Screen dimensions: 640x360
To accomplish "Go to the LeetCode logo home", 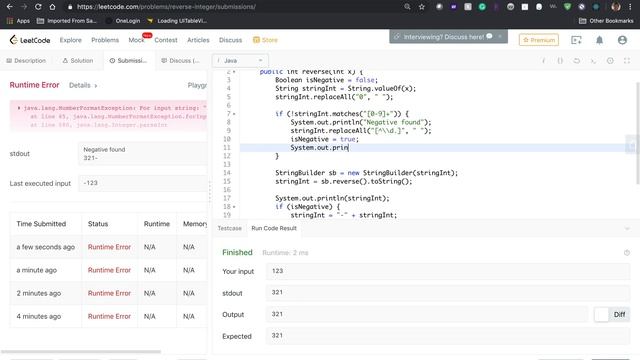I will click(x=30, y=40).
